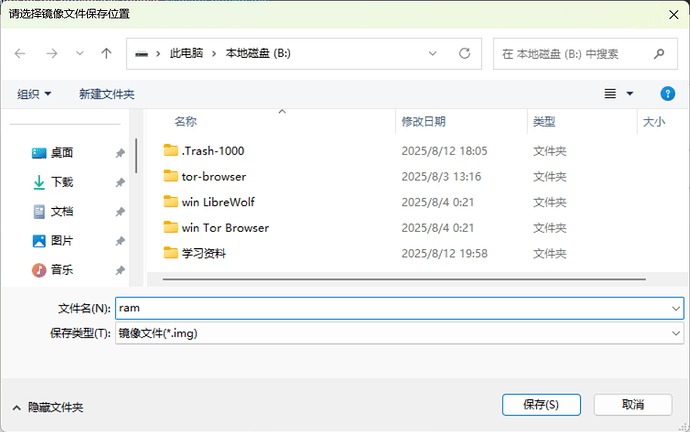Click the pin icon next to 桌面
690x432 pixels.
[x=120, y=153]
